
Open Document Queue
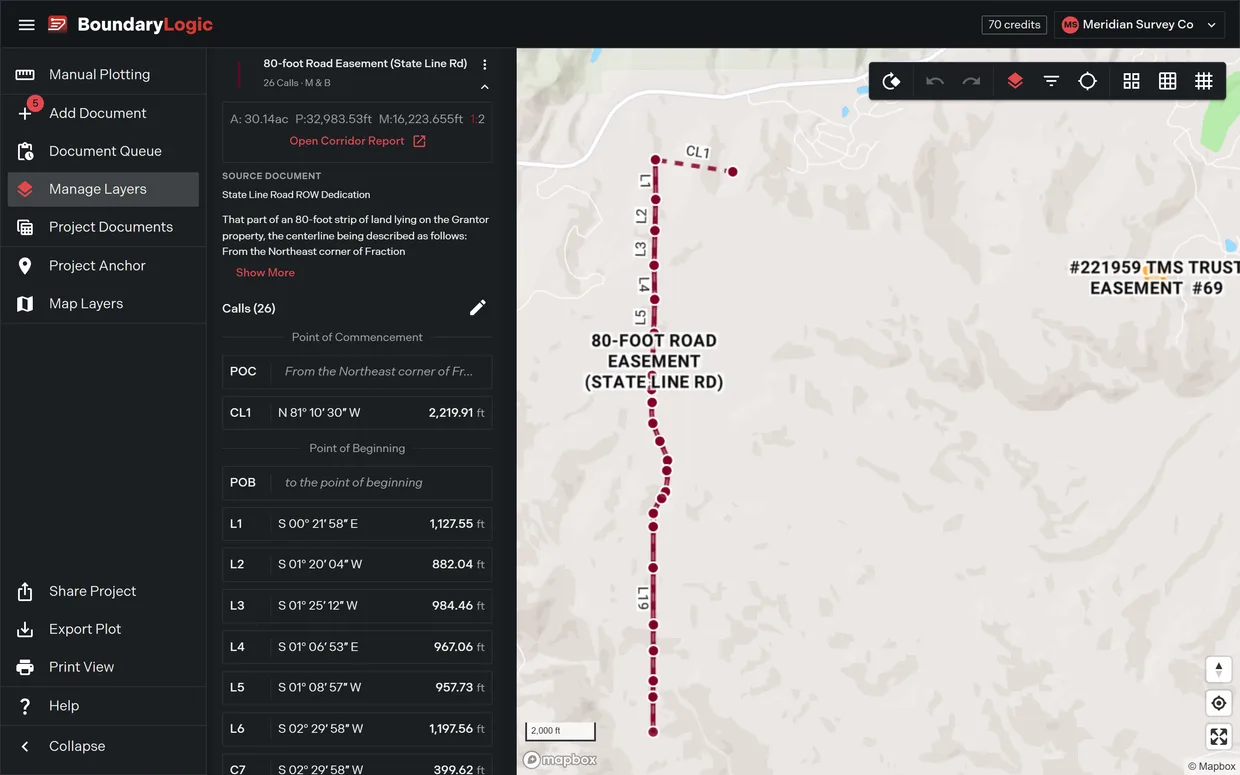coord(103,151)
